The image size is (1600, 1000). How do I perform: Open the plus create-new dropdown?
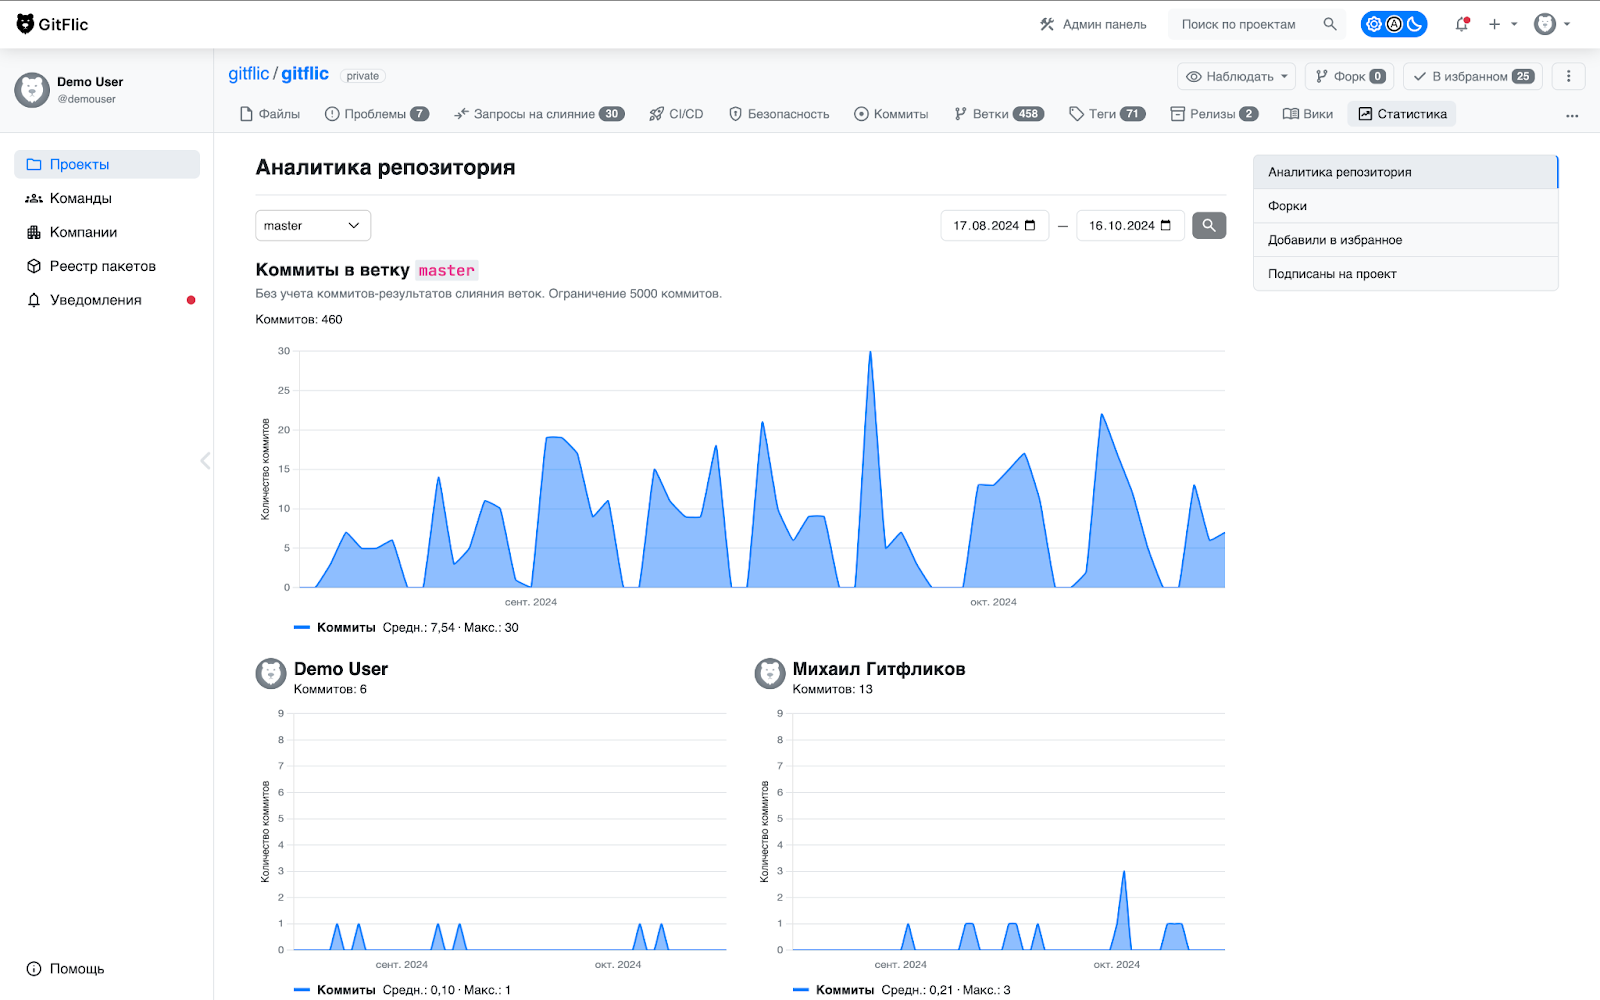pos(1502,24)
